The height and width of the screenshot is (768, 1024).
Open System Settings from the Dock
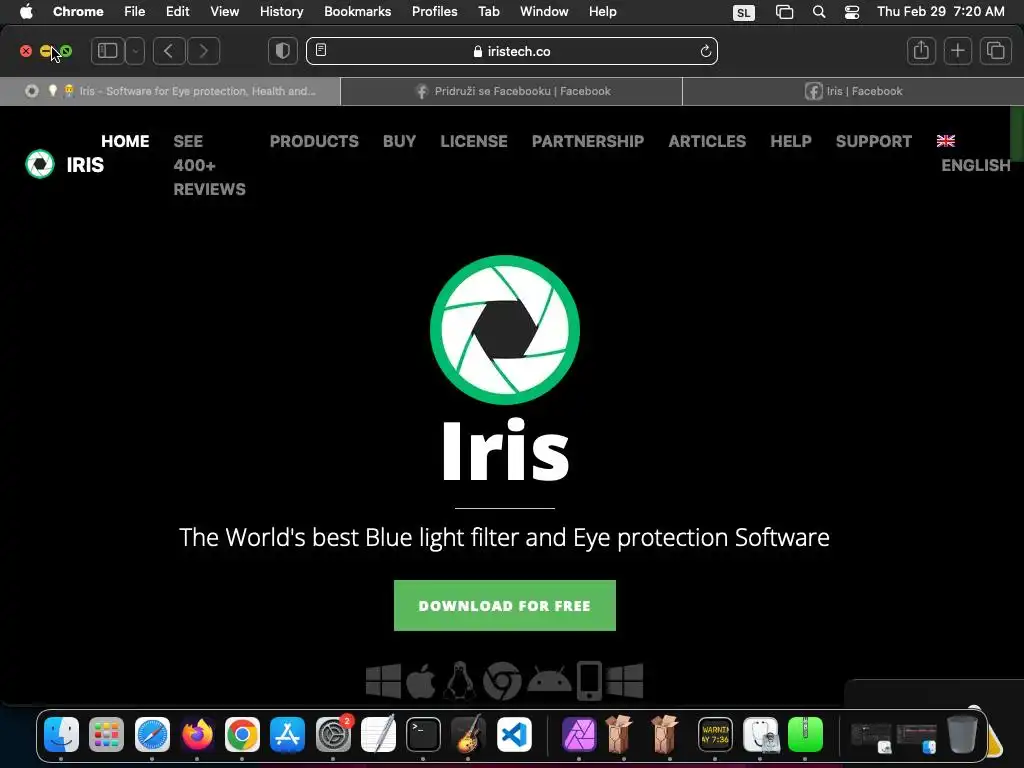click(x=333, y=735)
